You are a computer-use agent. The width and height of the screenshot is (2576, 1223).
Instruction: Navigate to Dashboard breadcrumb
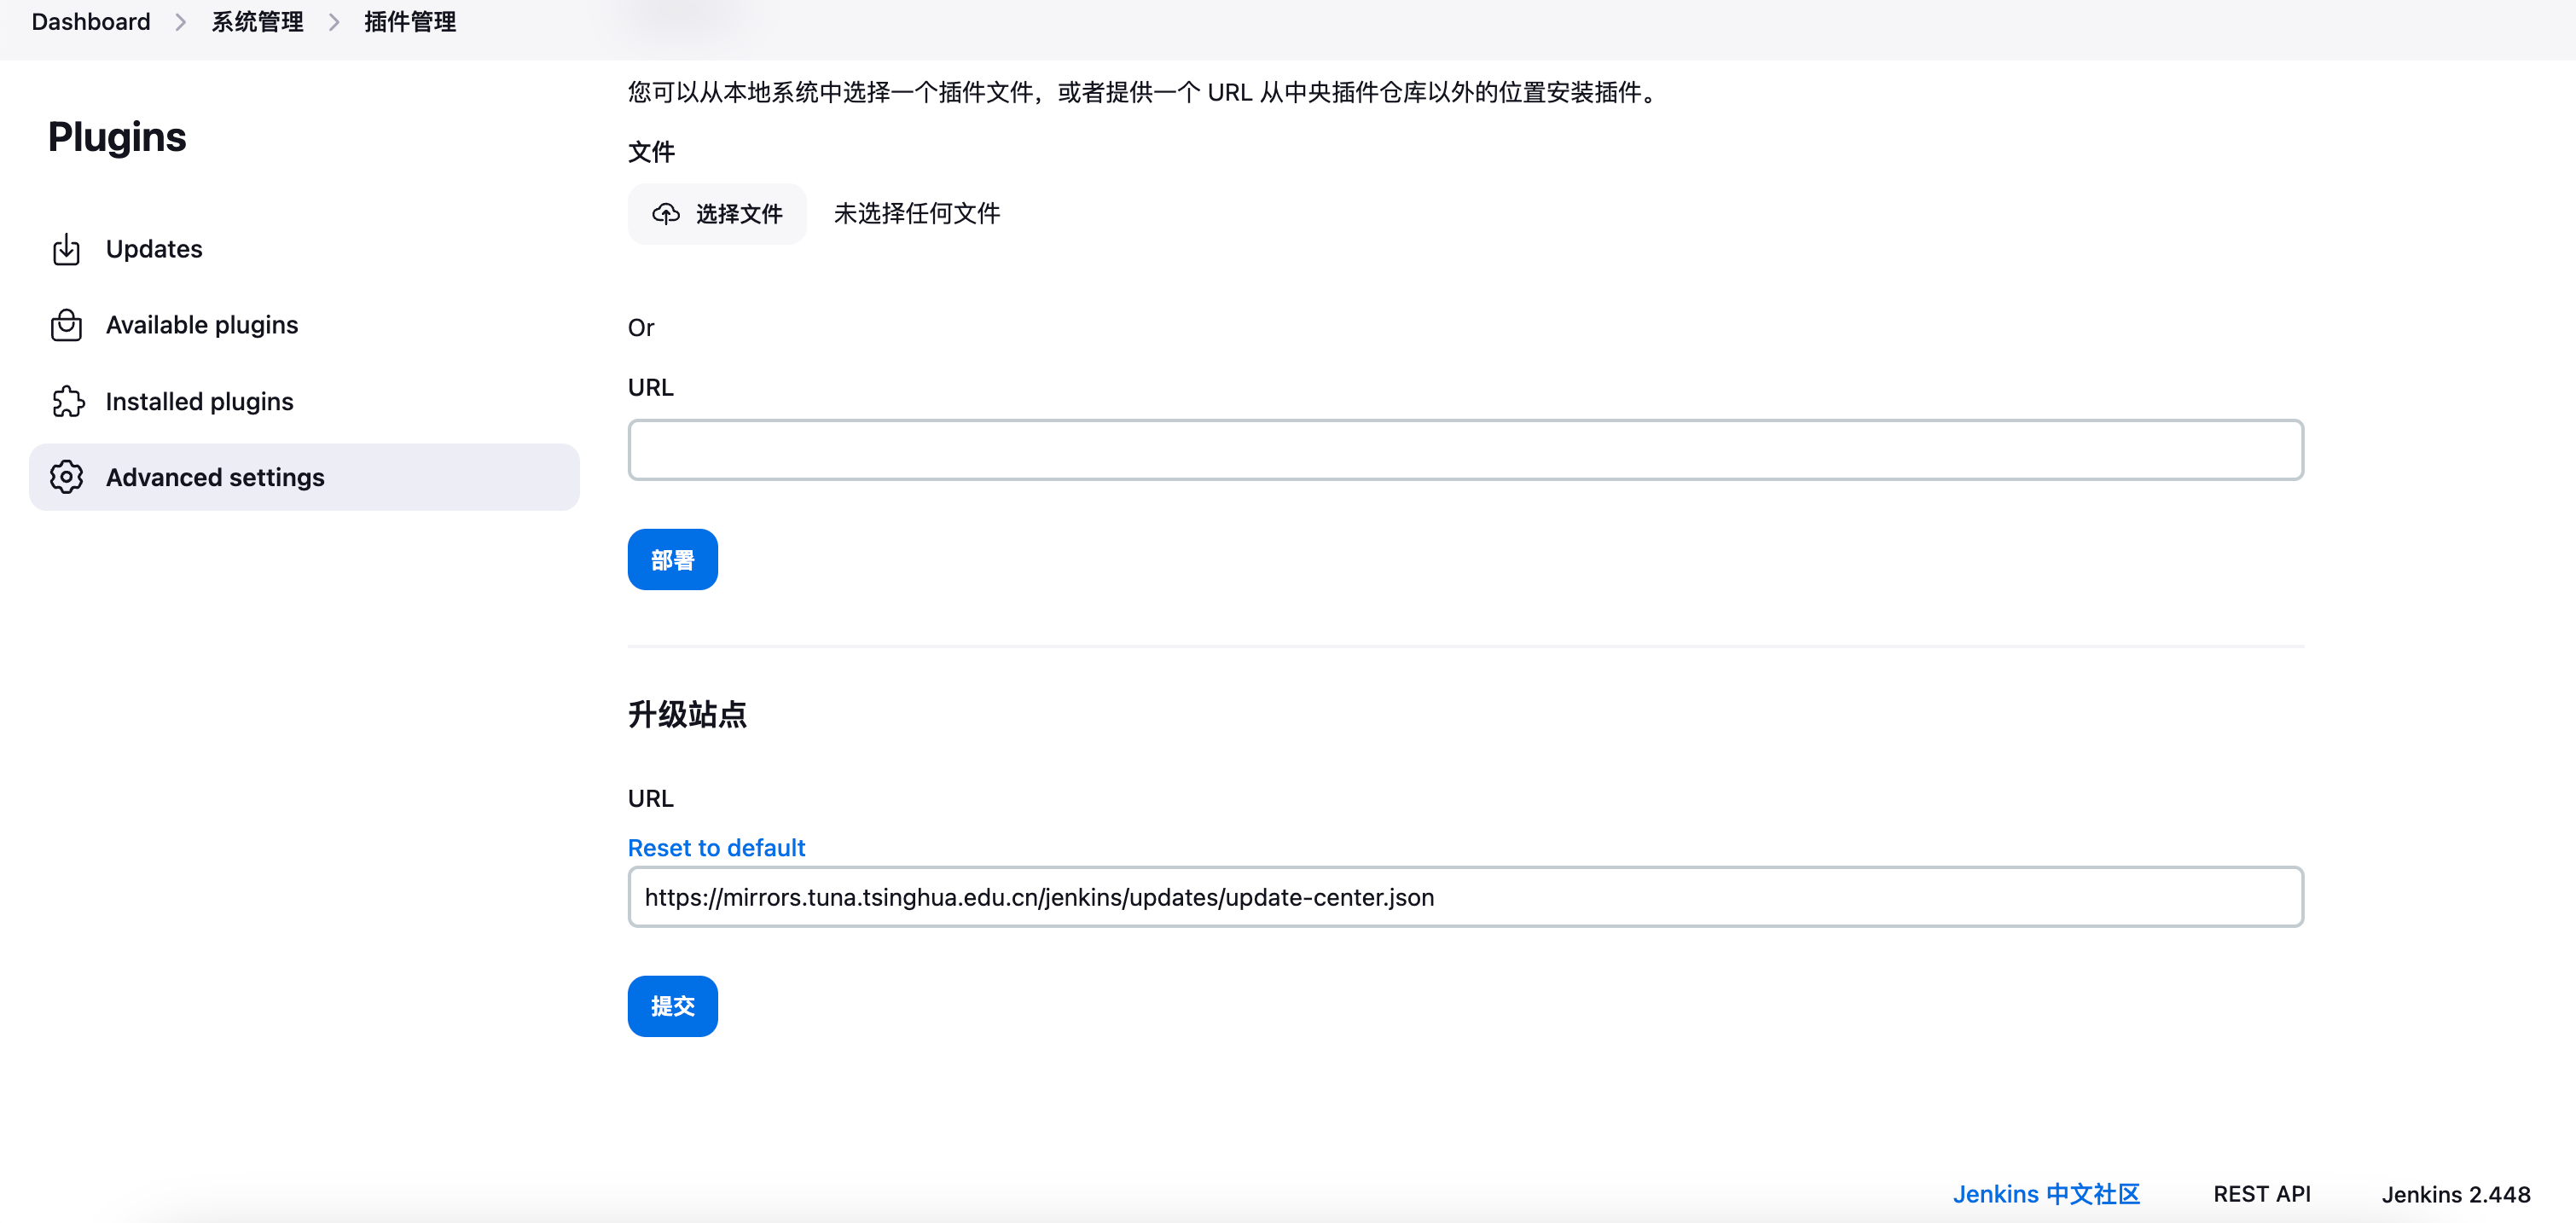click(91, 22)
